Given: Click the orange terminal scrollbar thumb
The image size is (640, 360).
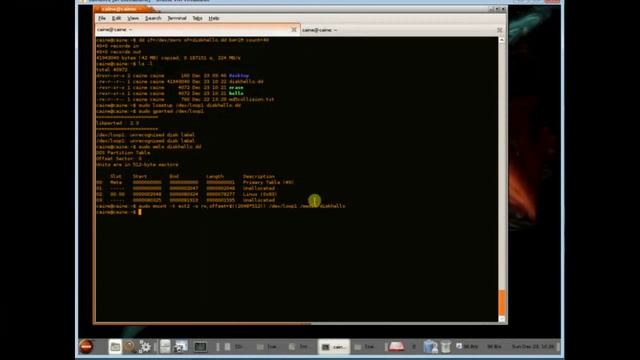Looking at the screenshot, I should [502, 302].
